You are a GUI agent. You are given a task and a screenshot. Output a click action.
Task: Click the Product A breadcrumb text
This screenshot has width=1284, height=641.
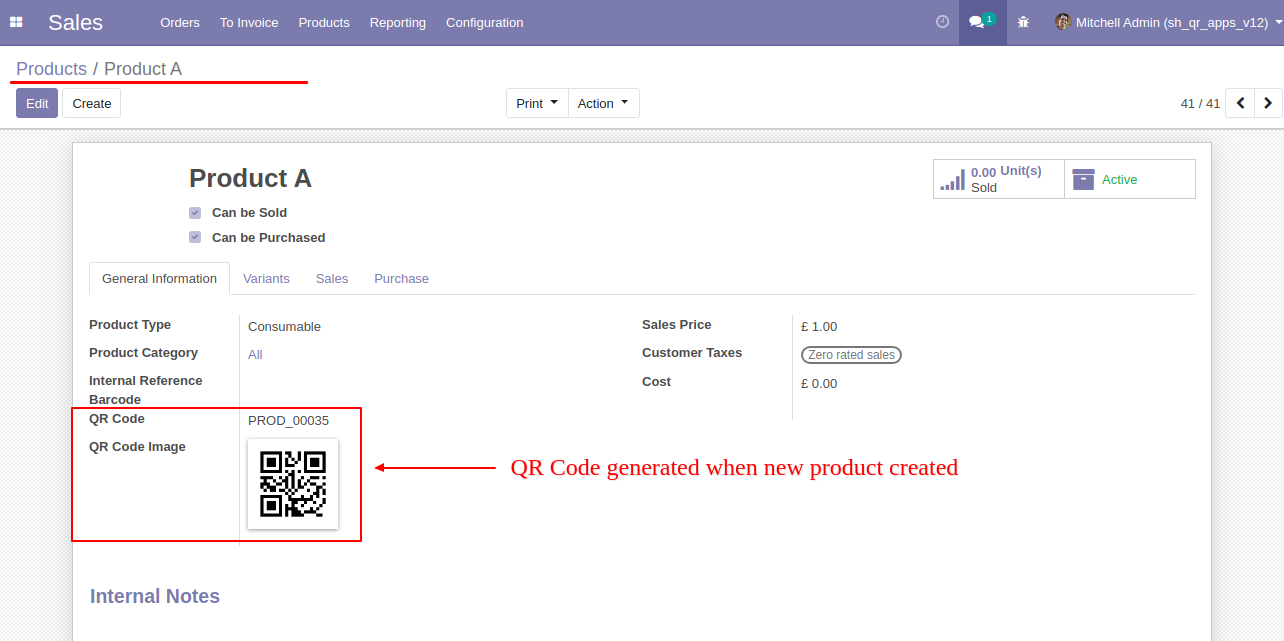143,69
